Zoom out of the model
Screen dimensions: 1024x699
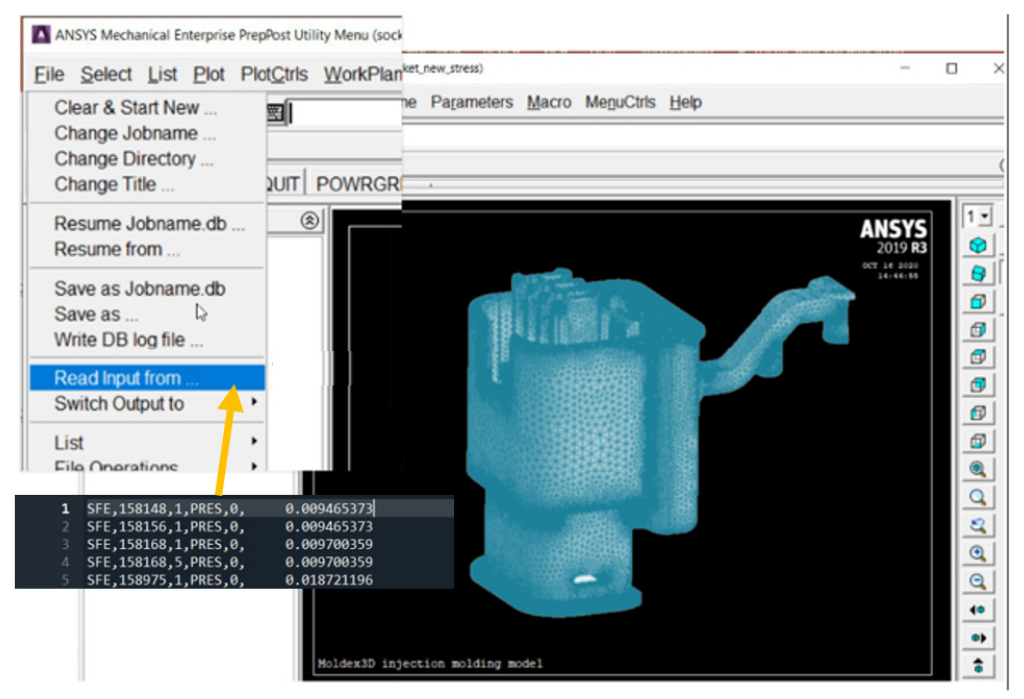point(978,581)
